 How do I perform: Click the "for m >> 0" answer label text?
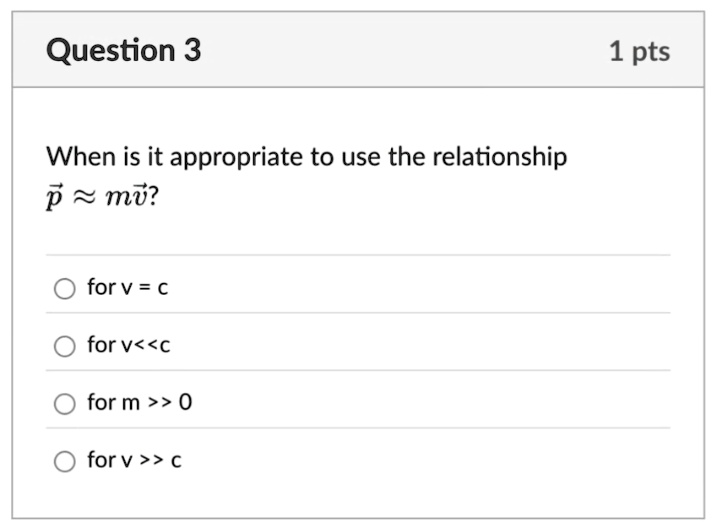(x=140, y=402)
